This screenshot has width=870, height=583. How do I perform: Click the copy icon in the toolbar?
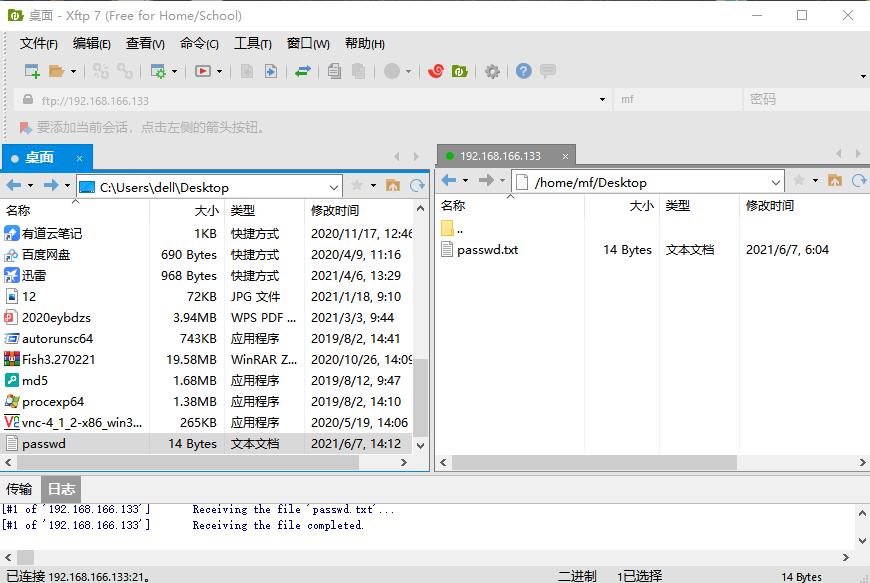point(334,71)
